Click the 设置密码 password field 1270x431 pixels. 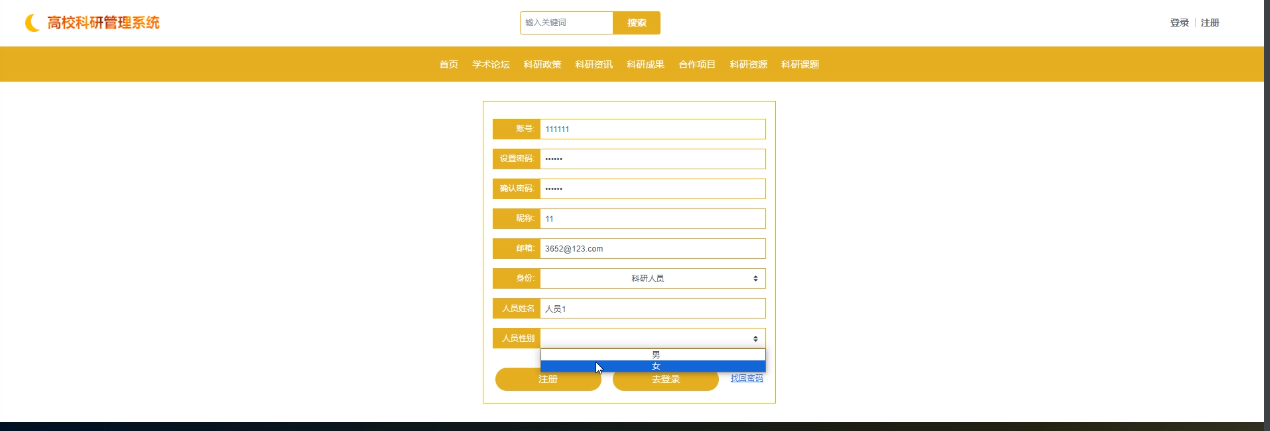point(652,159)
